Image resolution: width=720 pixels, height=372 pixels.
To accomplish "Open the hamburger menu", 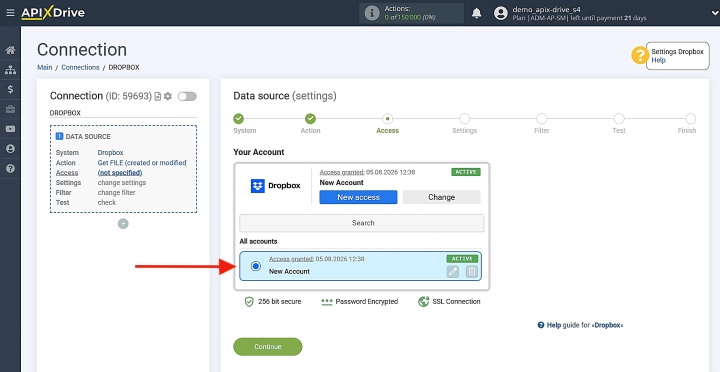I will pos(10,13).
